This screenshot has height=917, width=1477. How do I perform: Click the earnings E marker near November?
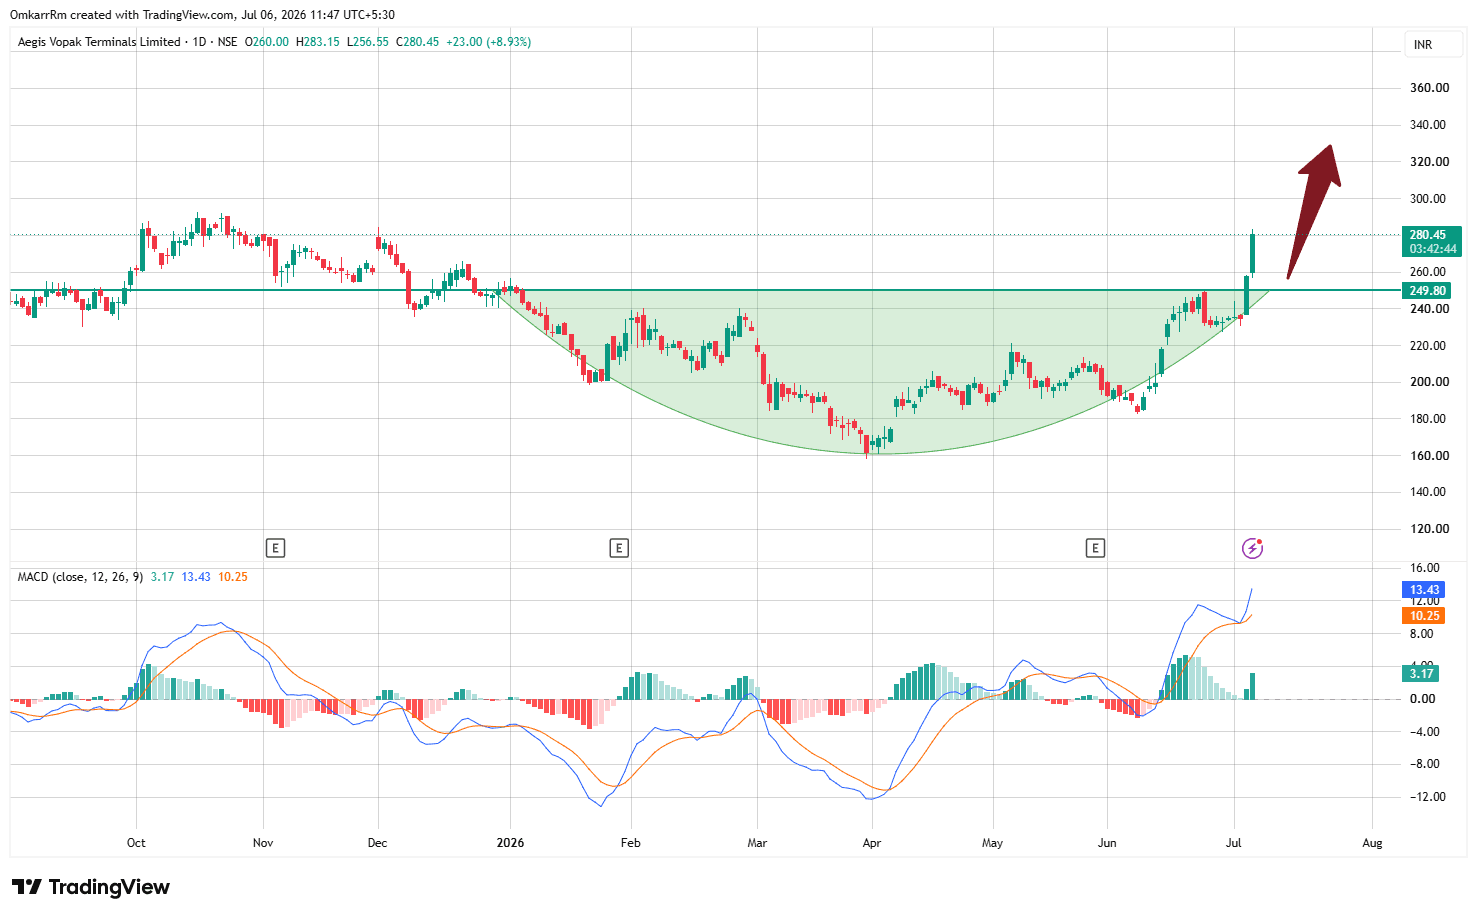[275, 548]
